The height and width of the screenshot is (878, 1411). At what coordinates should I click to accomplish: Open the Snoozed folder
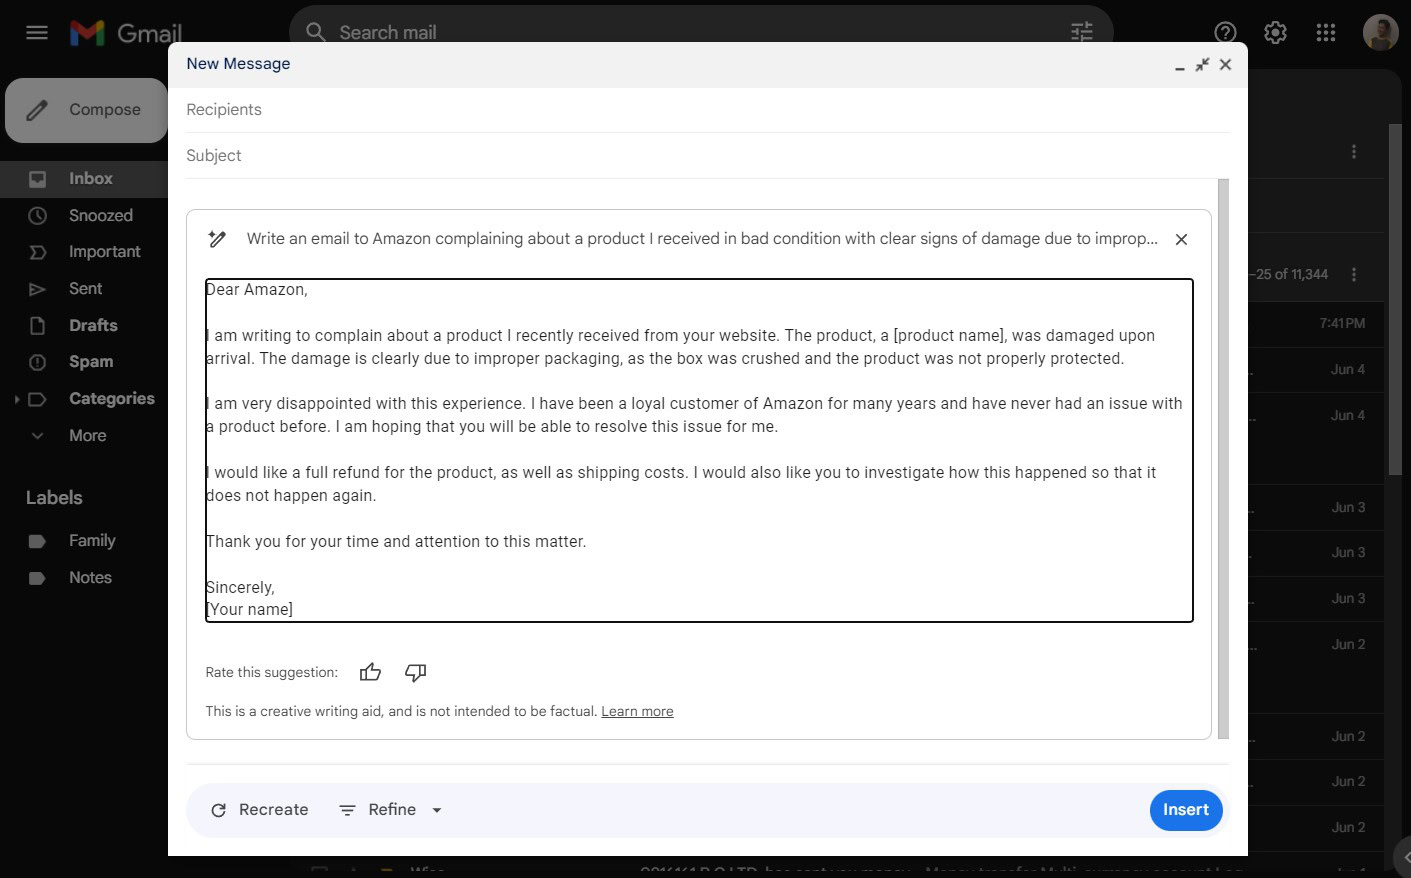pos(100,216)
